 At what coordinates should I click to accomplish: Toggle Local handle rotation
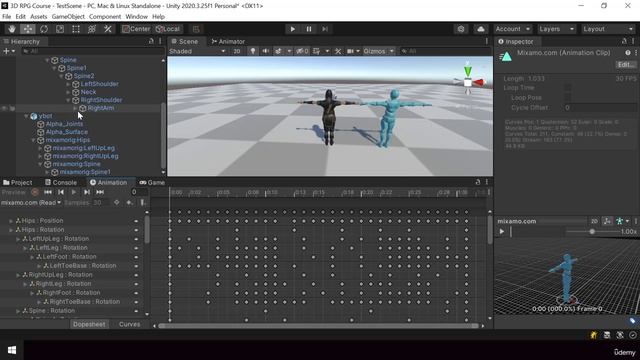pos(168,29)
